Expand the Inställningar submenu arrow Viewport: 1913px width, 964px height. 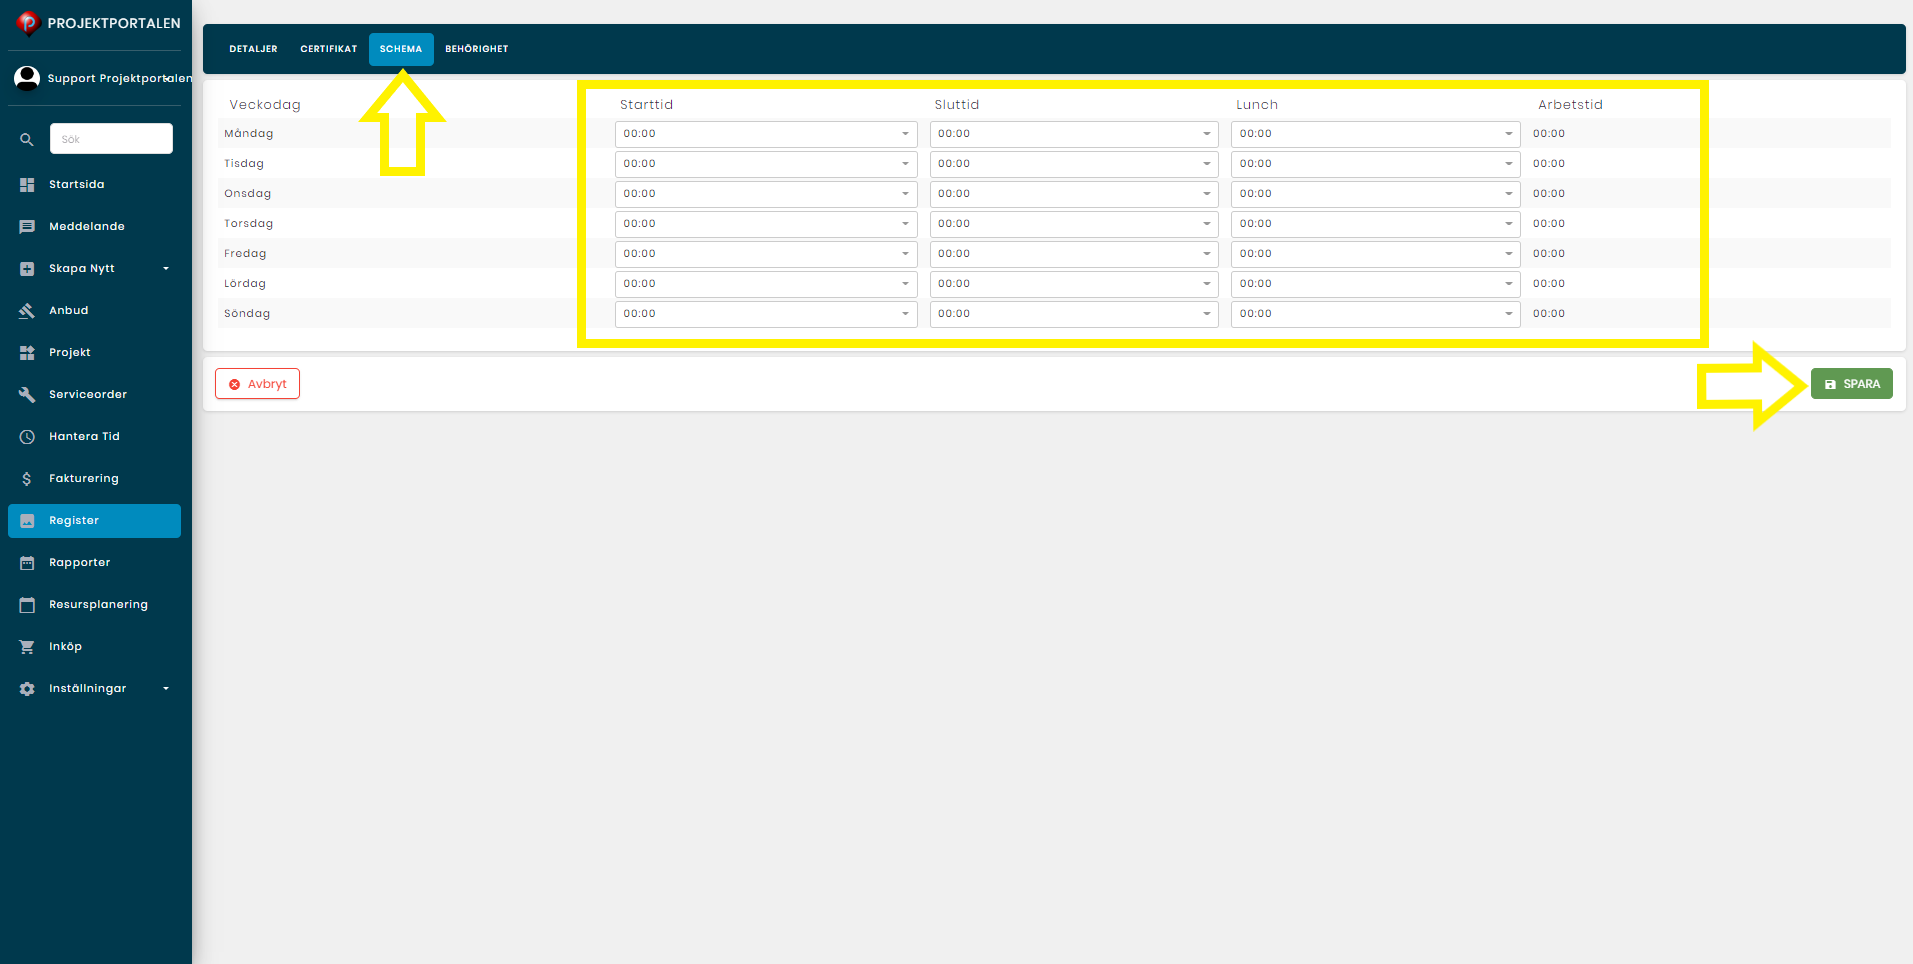(166, 689)
